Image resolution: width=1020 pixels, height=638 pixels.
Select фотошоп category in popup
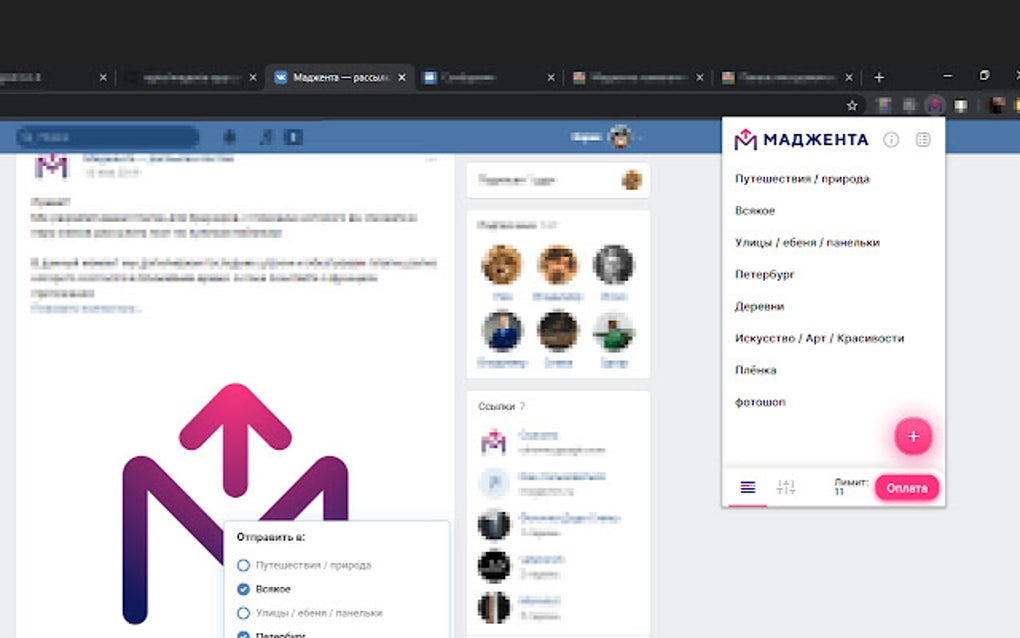pos(760,402)
